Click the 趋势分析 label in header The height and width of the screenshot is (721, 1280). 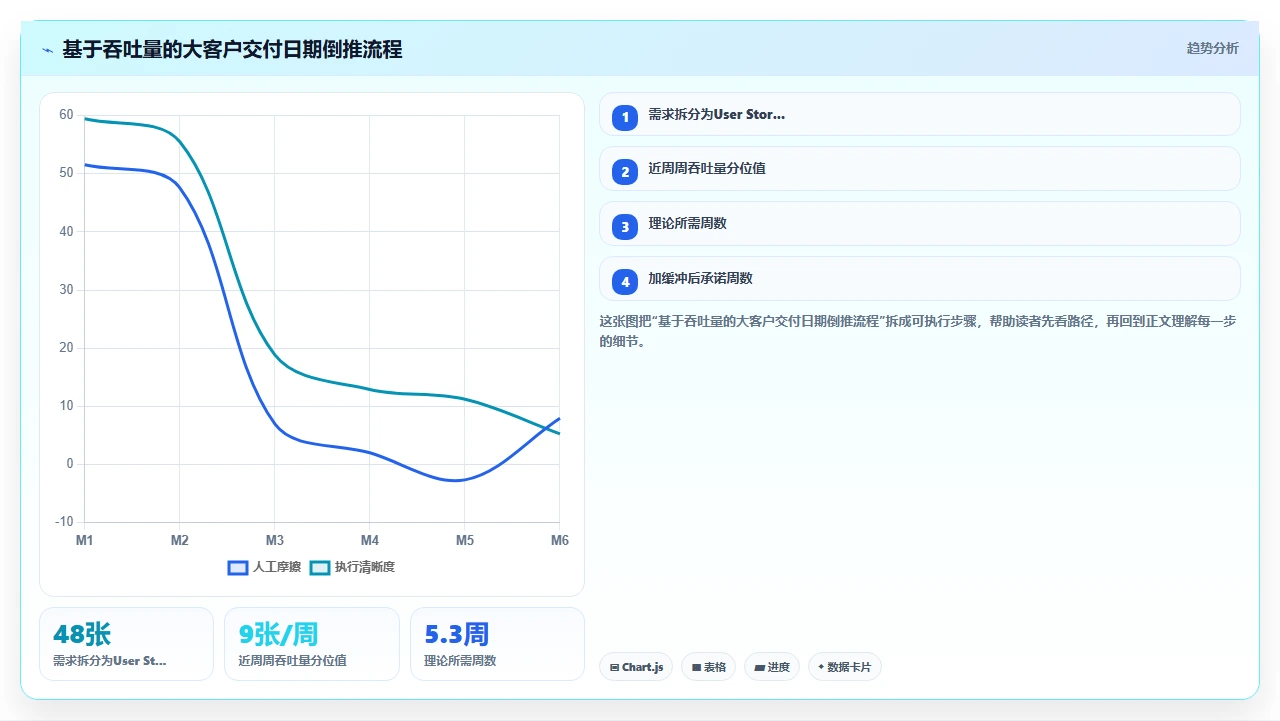pos(1212,48)
